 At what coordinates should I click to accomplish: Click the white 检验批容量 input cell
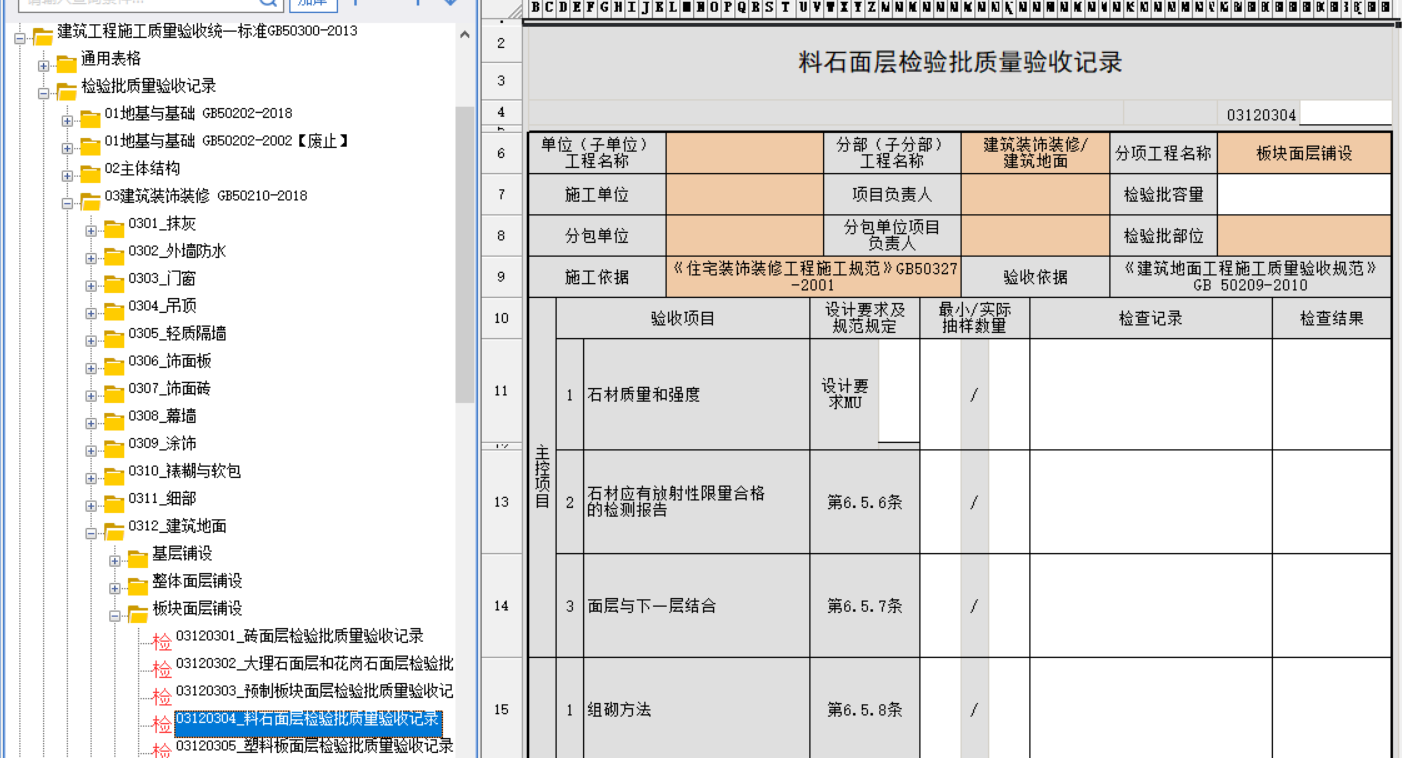point(1304,194)
